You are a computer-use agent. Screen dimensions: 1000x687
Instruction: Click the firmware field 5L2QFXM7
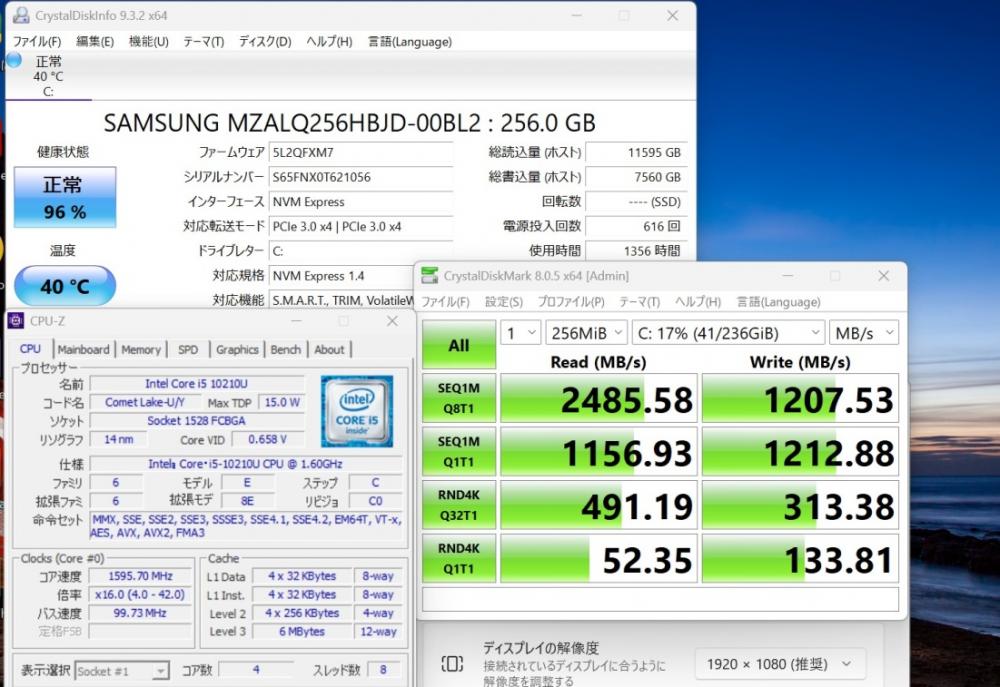click(x=360, y=152)
